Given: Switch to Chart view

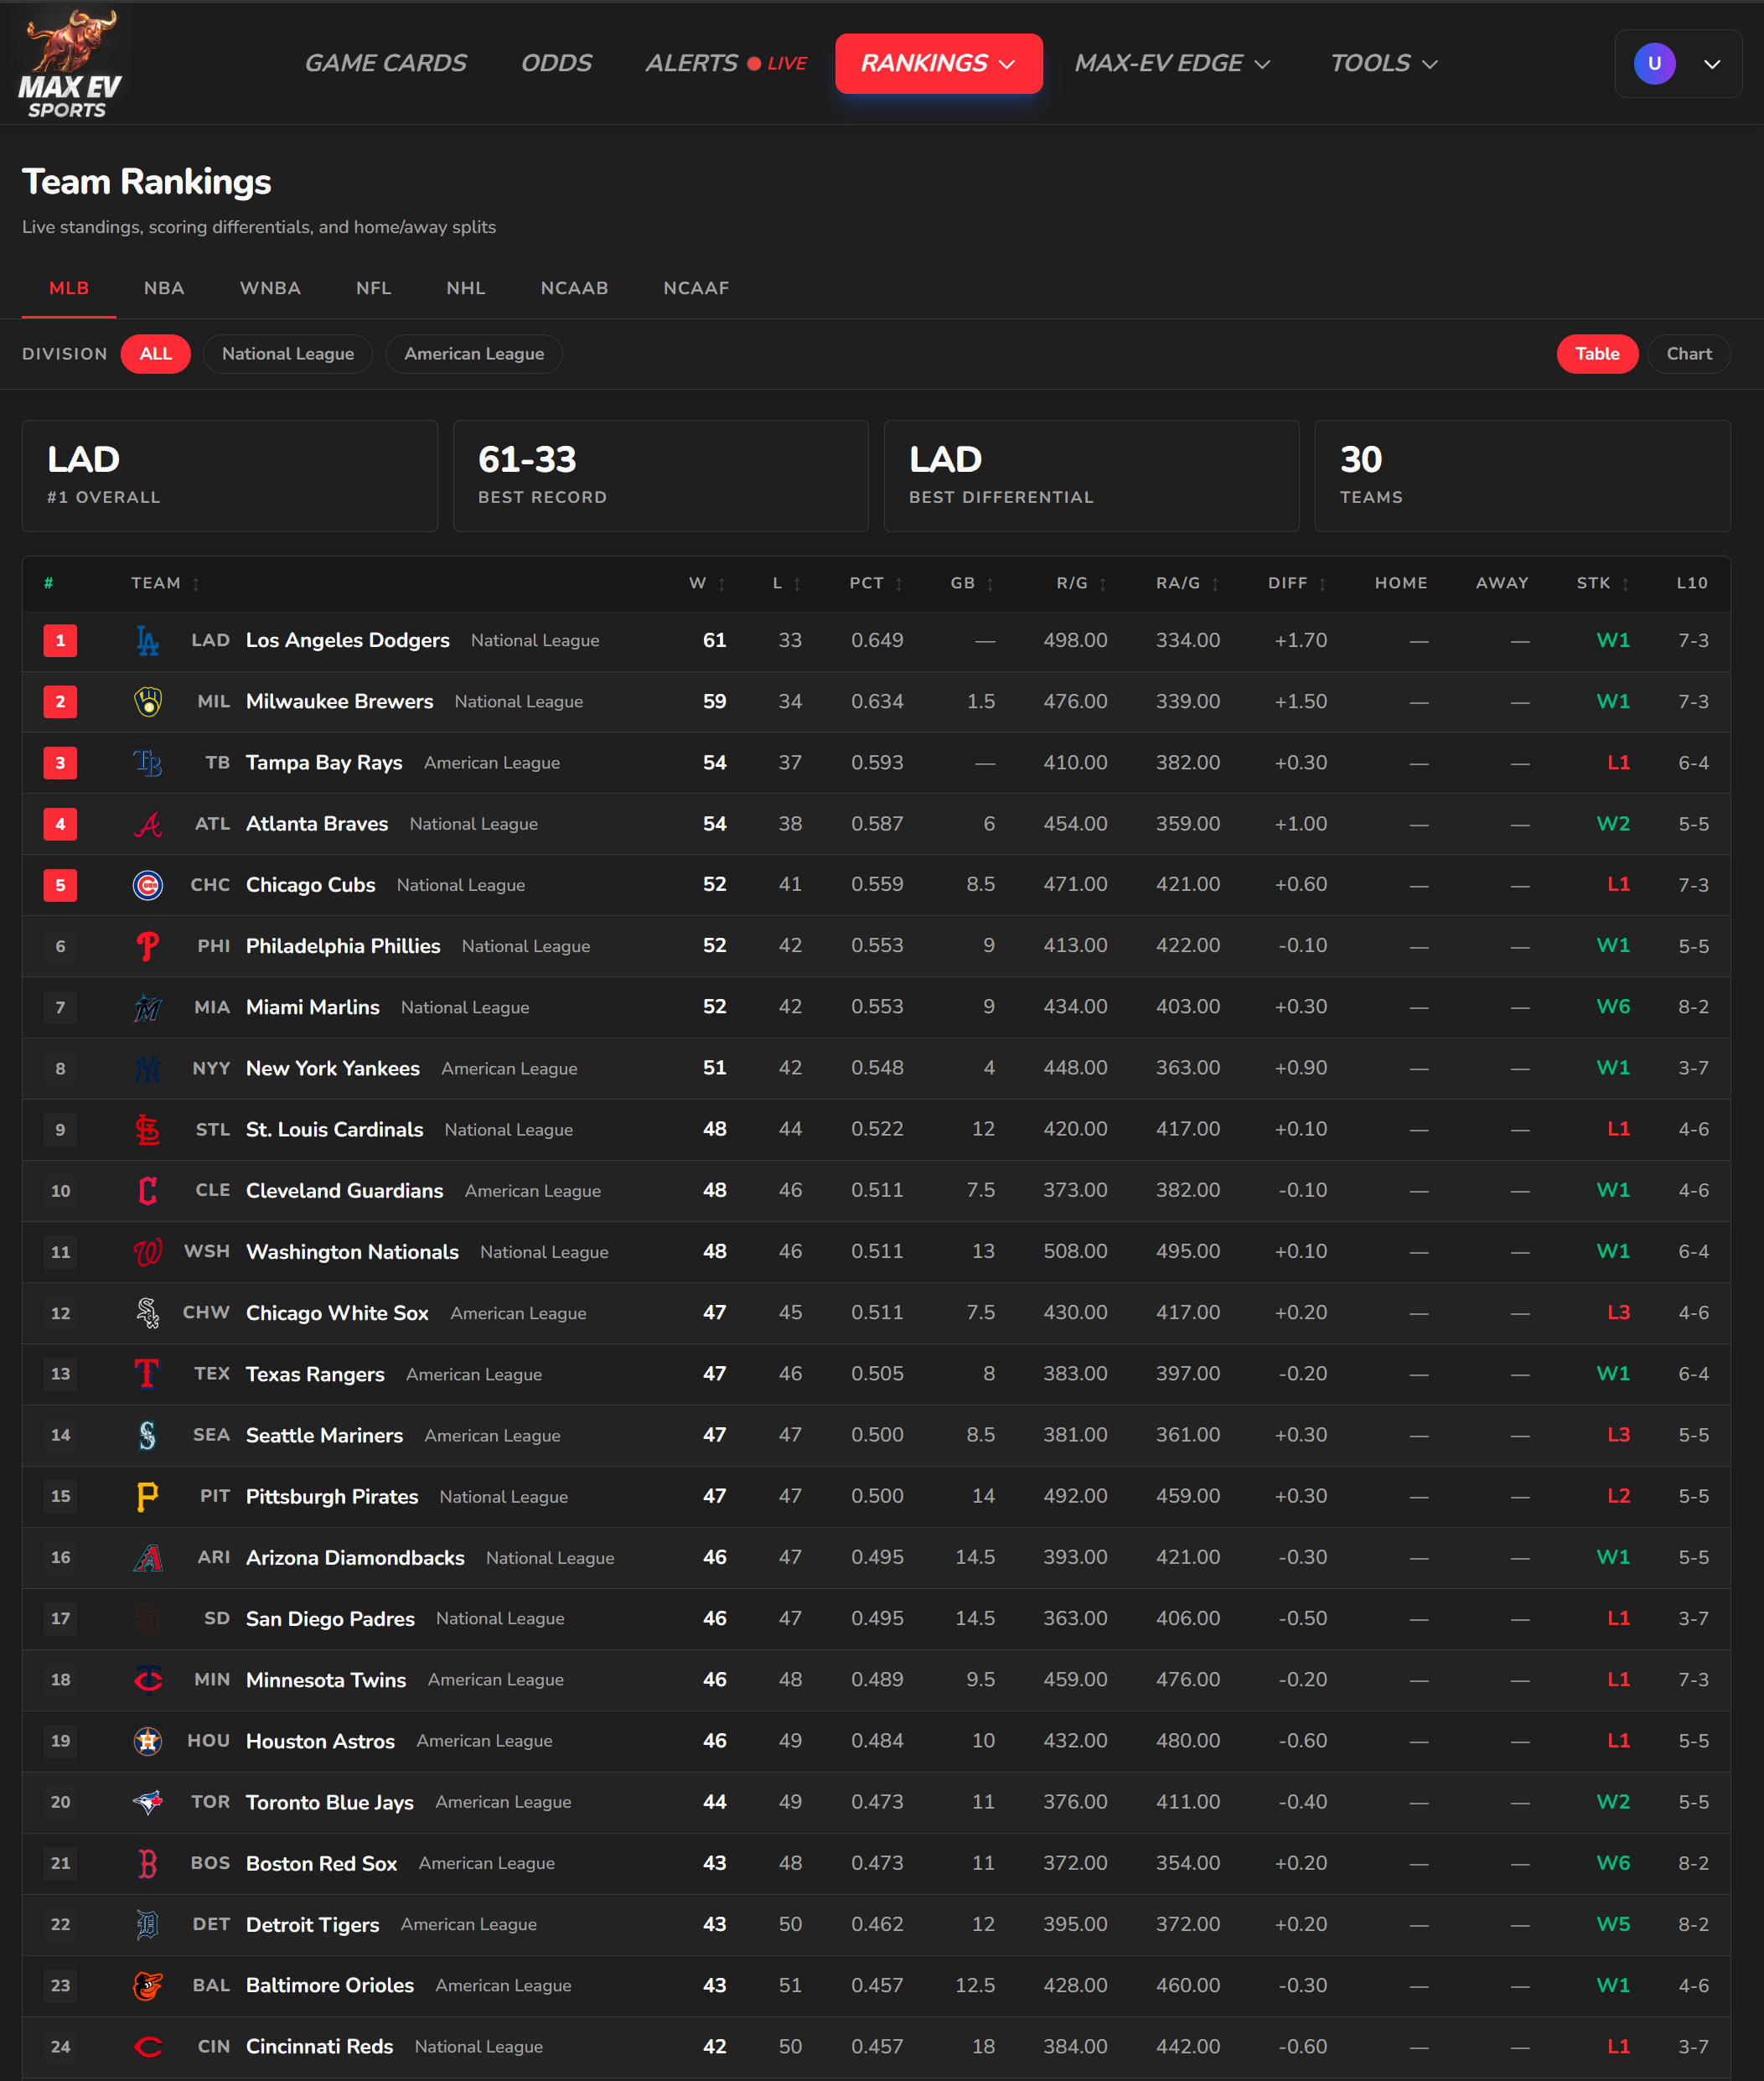Looking at the screenshot, I should (x=1689, y=354).
